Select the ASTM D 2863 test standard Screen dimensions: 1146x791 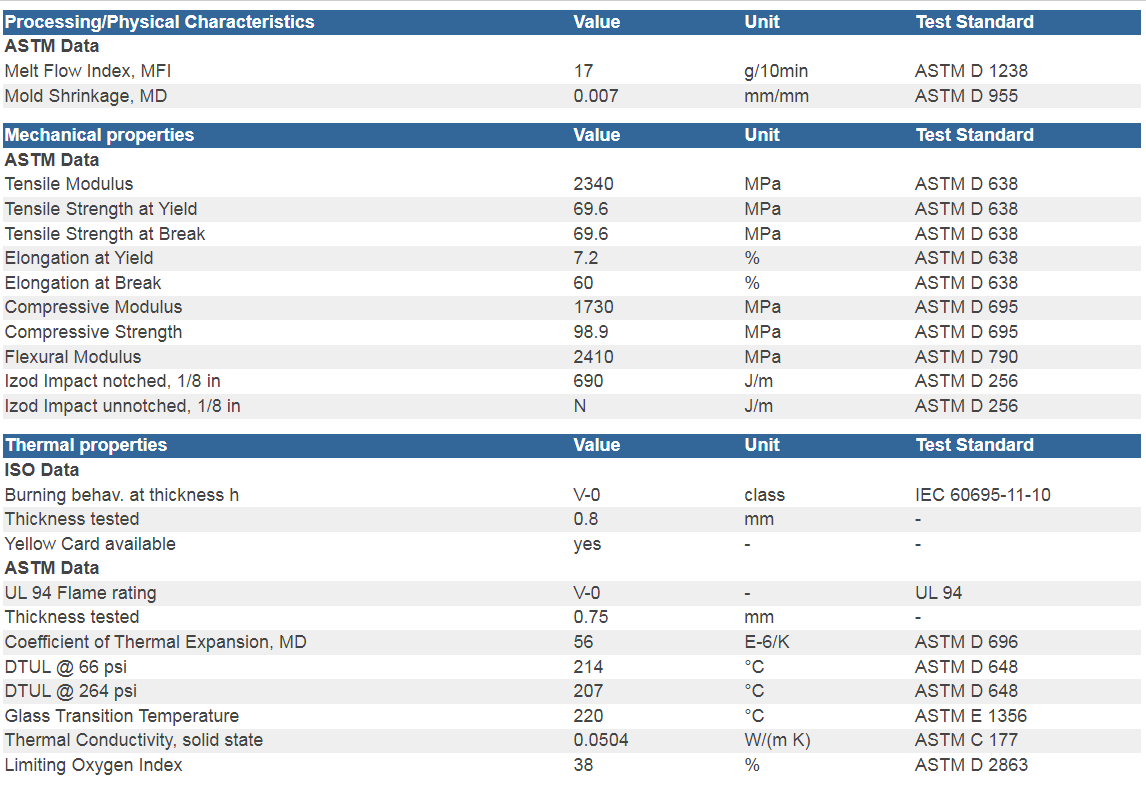click(971, 765)
